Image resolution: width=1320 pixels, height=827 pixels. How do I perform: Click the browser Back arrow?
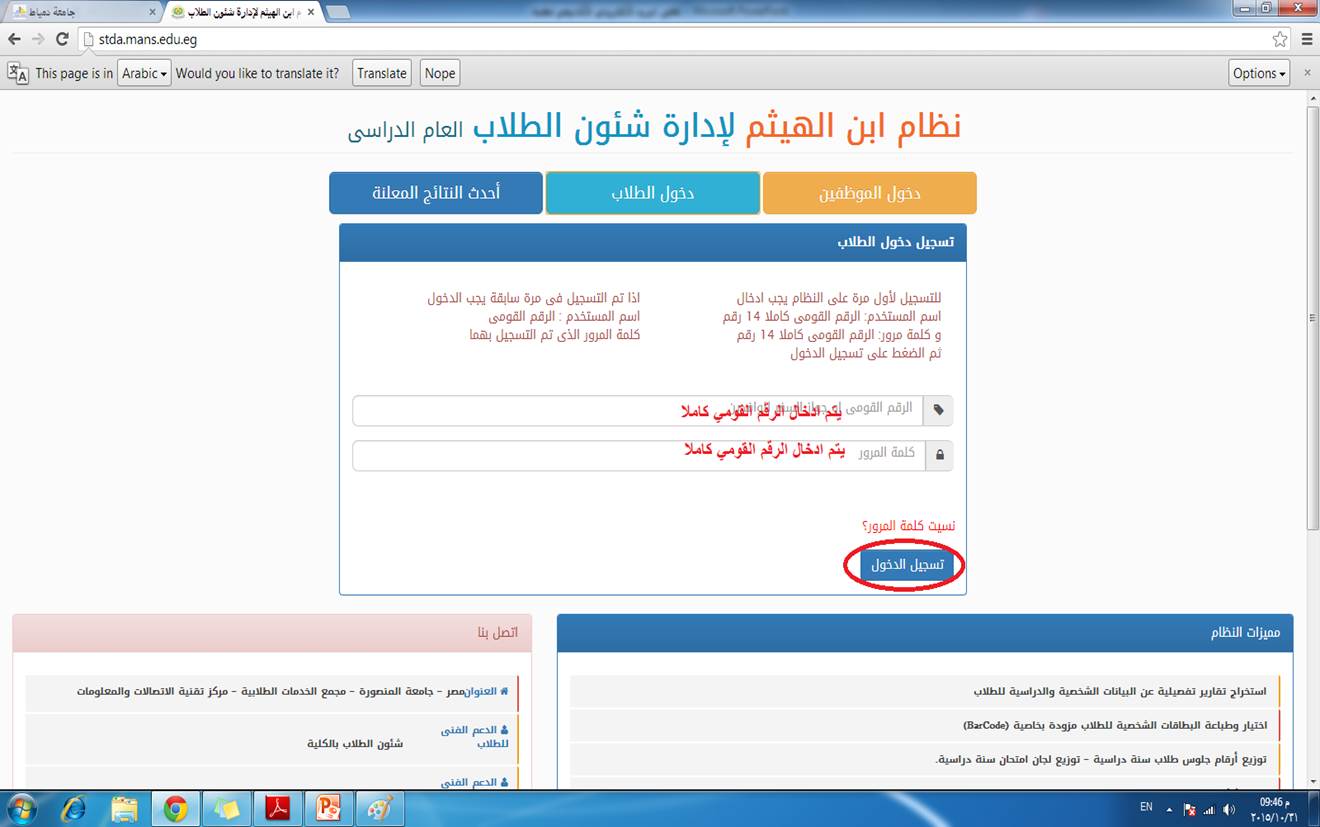tap(14, 39)
